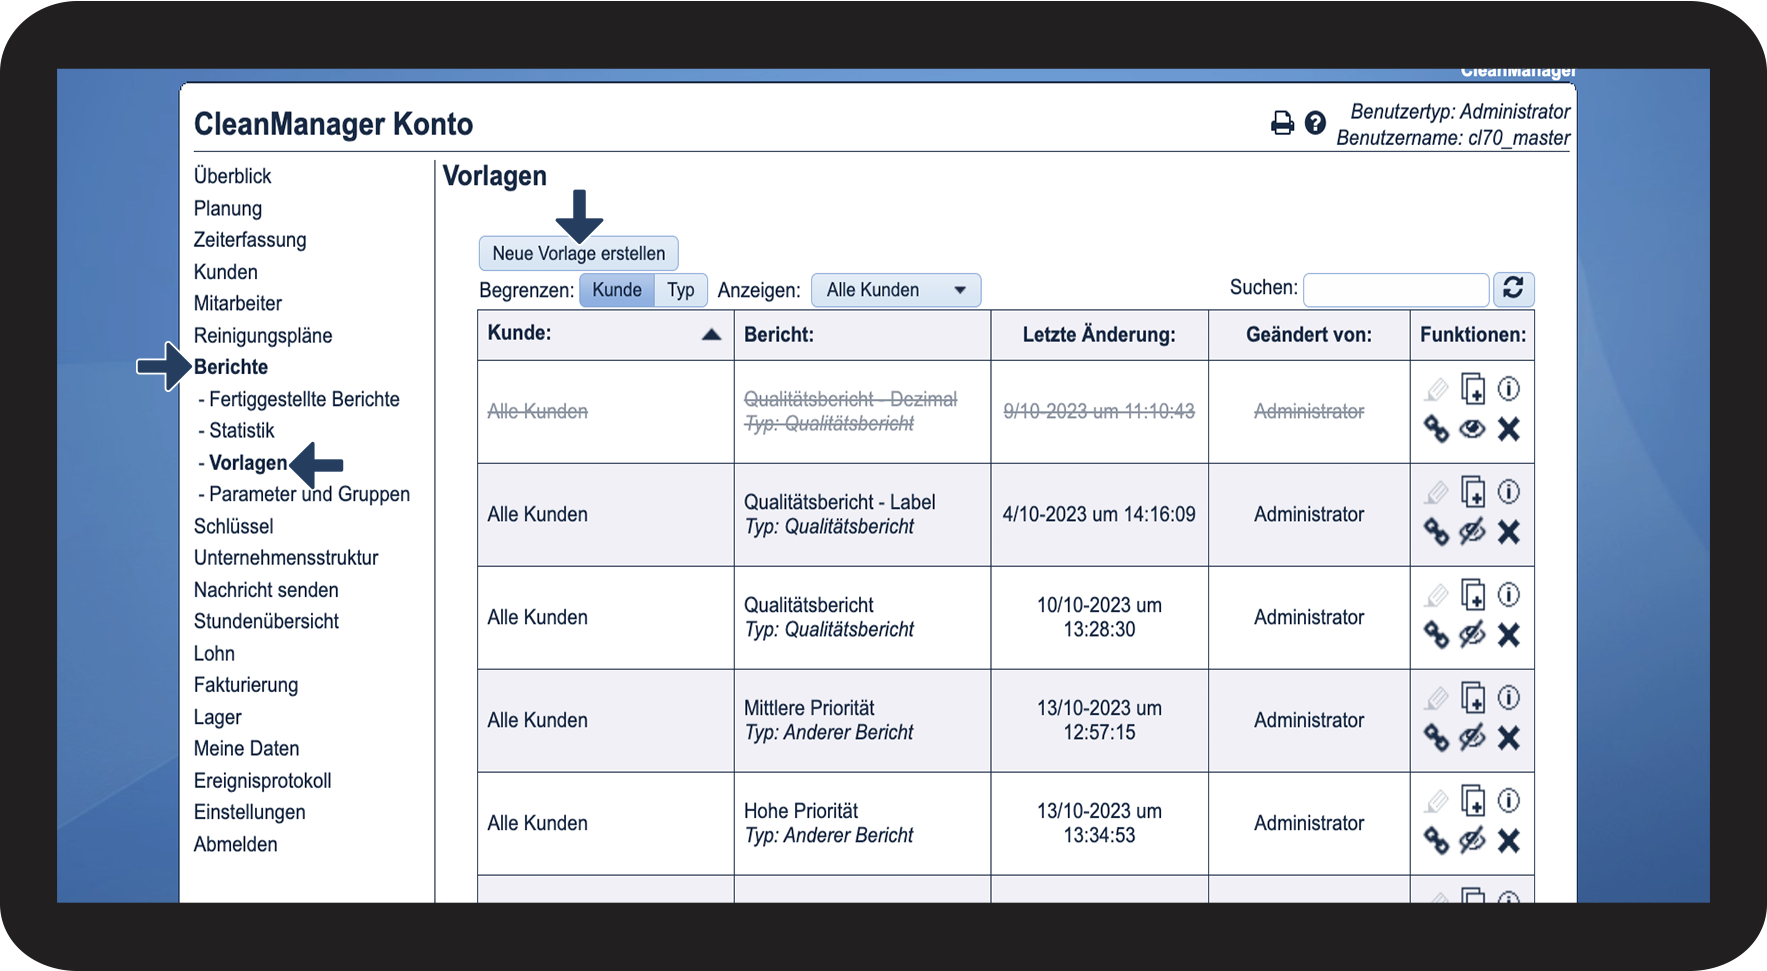
Task: Click the Neue Vorlage erstellen button
Action: 578,254
